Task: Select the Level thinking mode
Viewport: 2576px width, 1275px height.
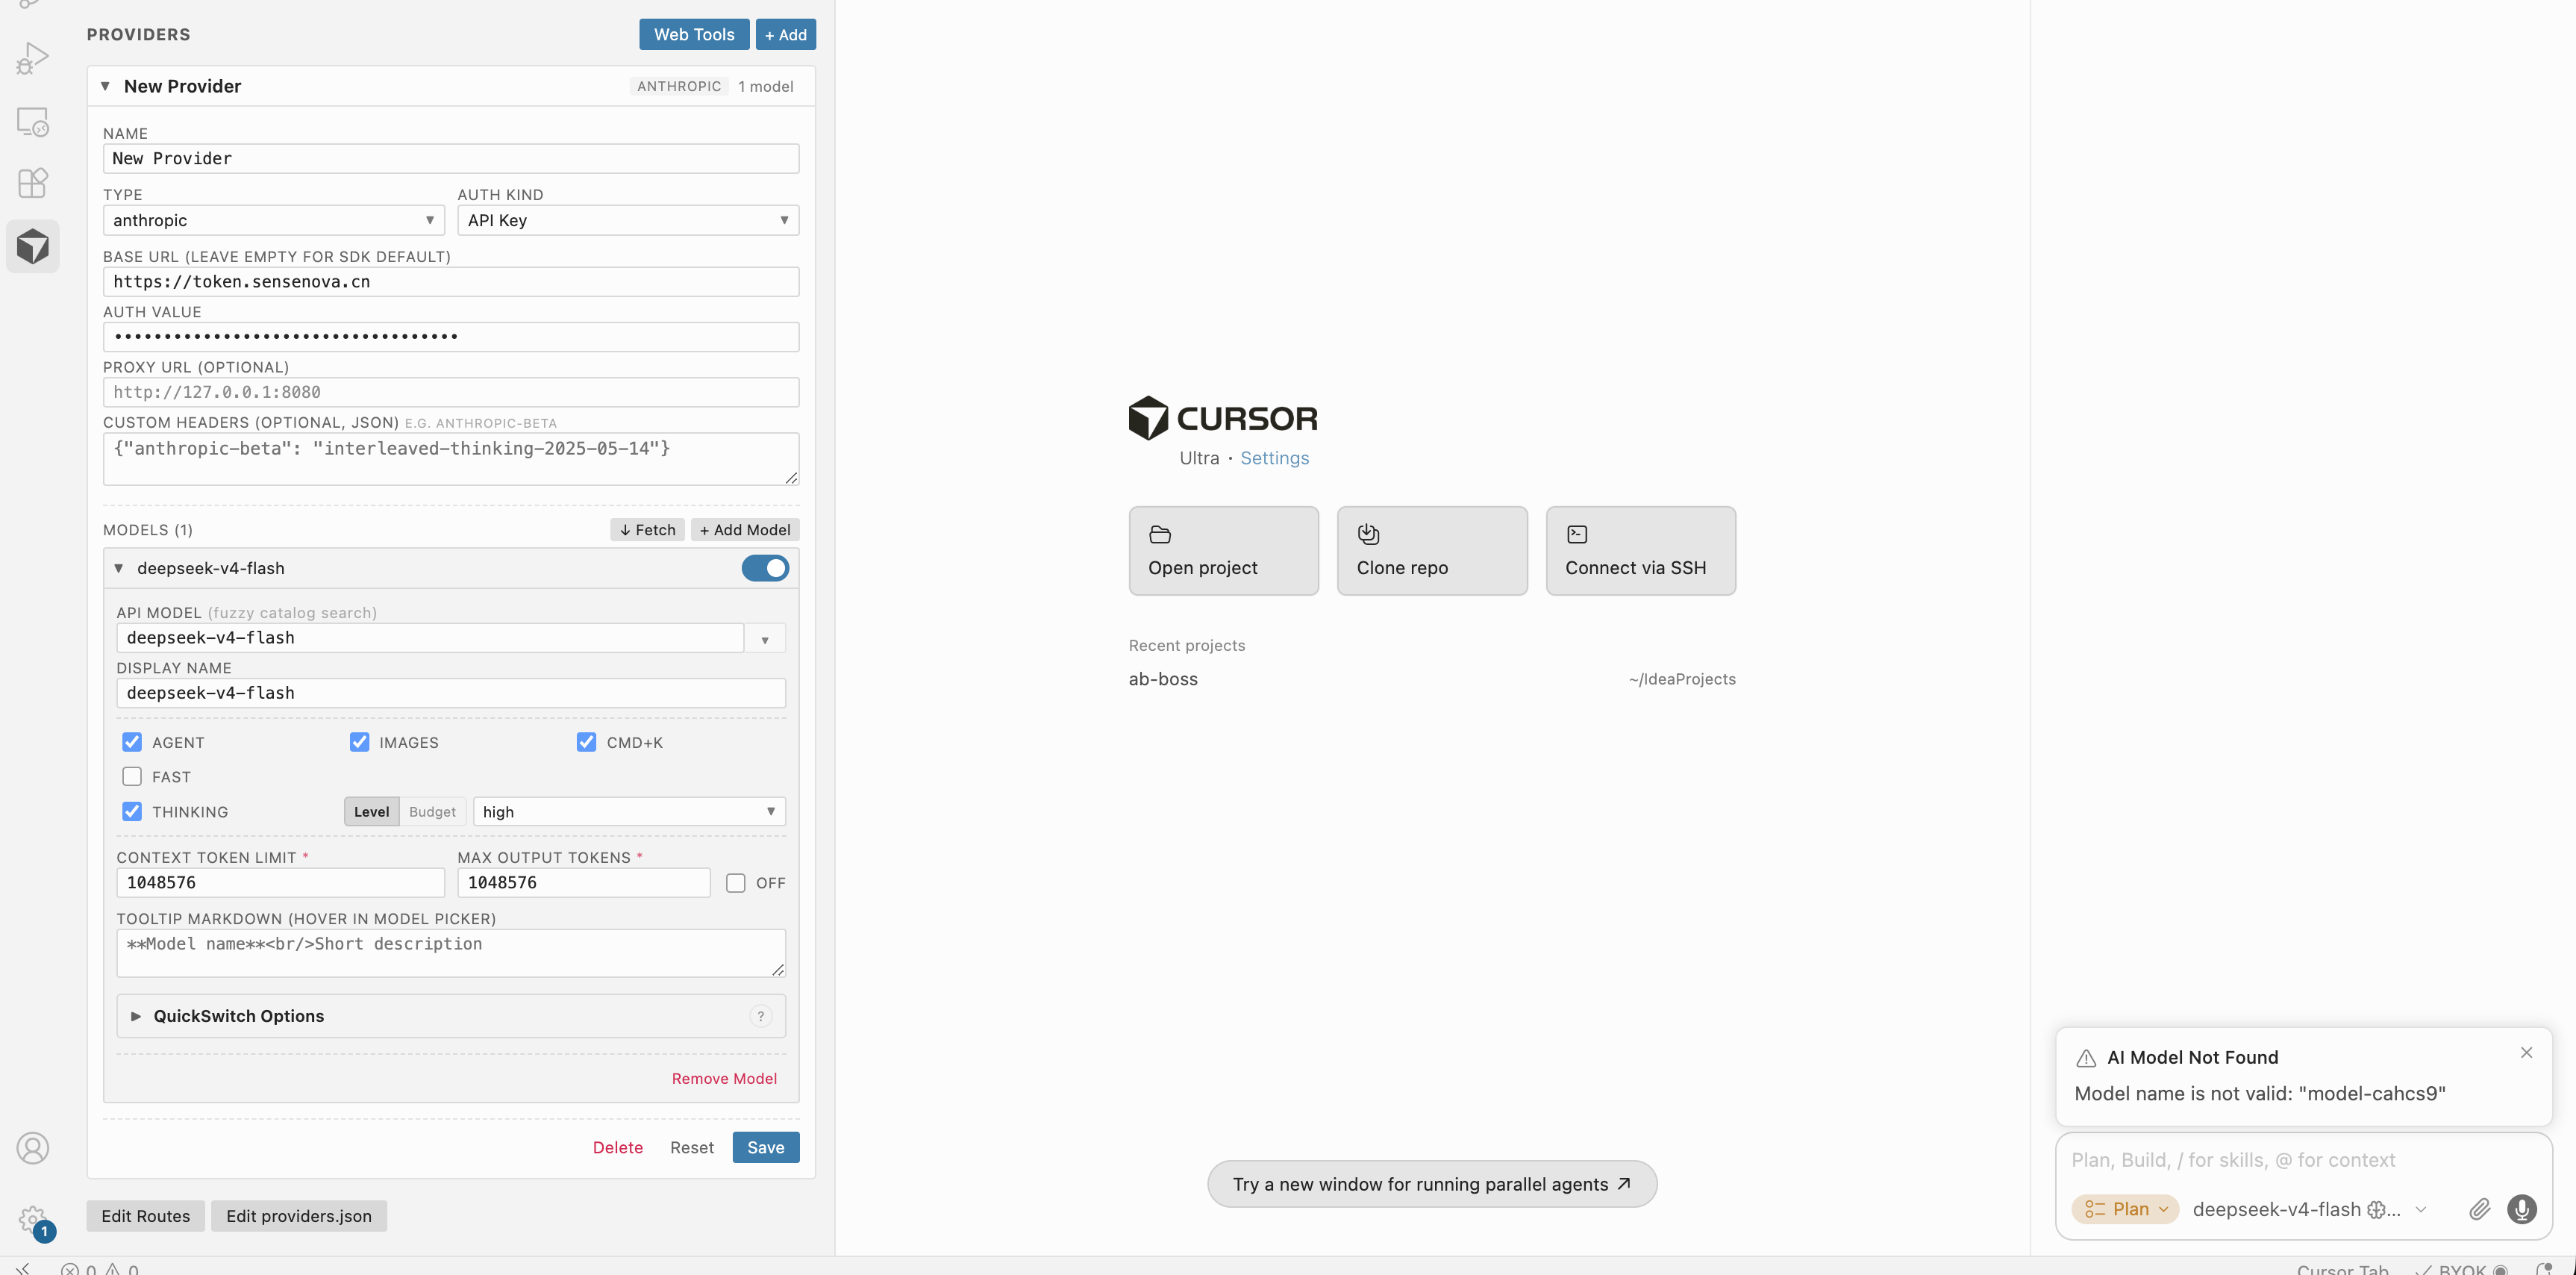Action: click(371, 811)
